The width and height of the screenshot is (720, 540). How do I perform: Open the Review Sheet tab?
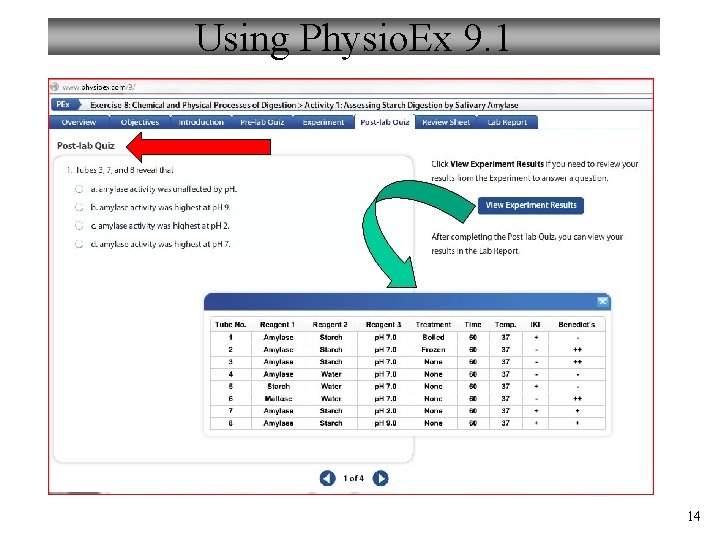(x=446, y=122)
